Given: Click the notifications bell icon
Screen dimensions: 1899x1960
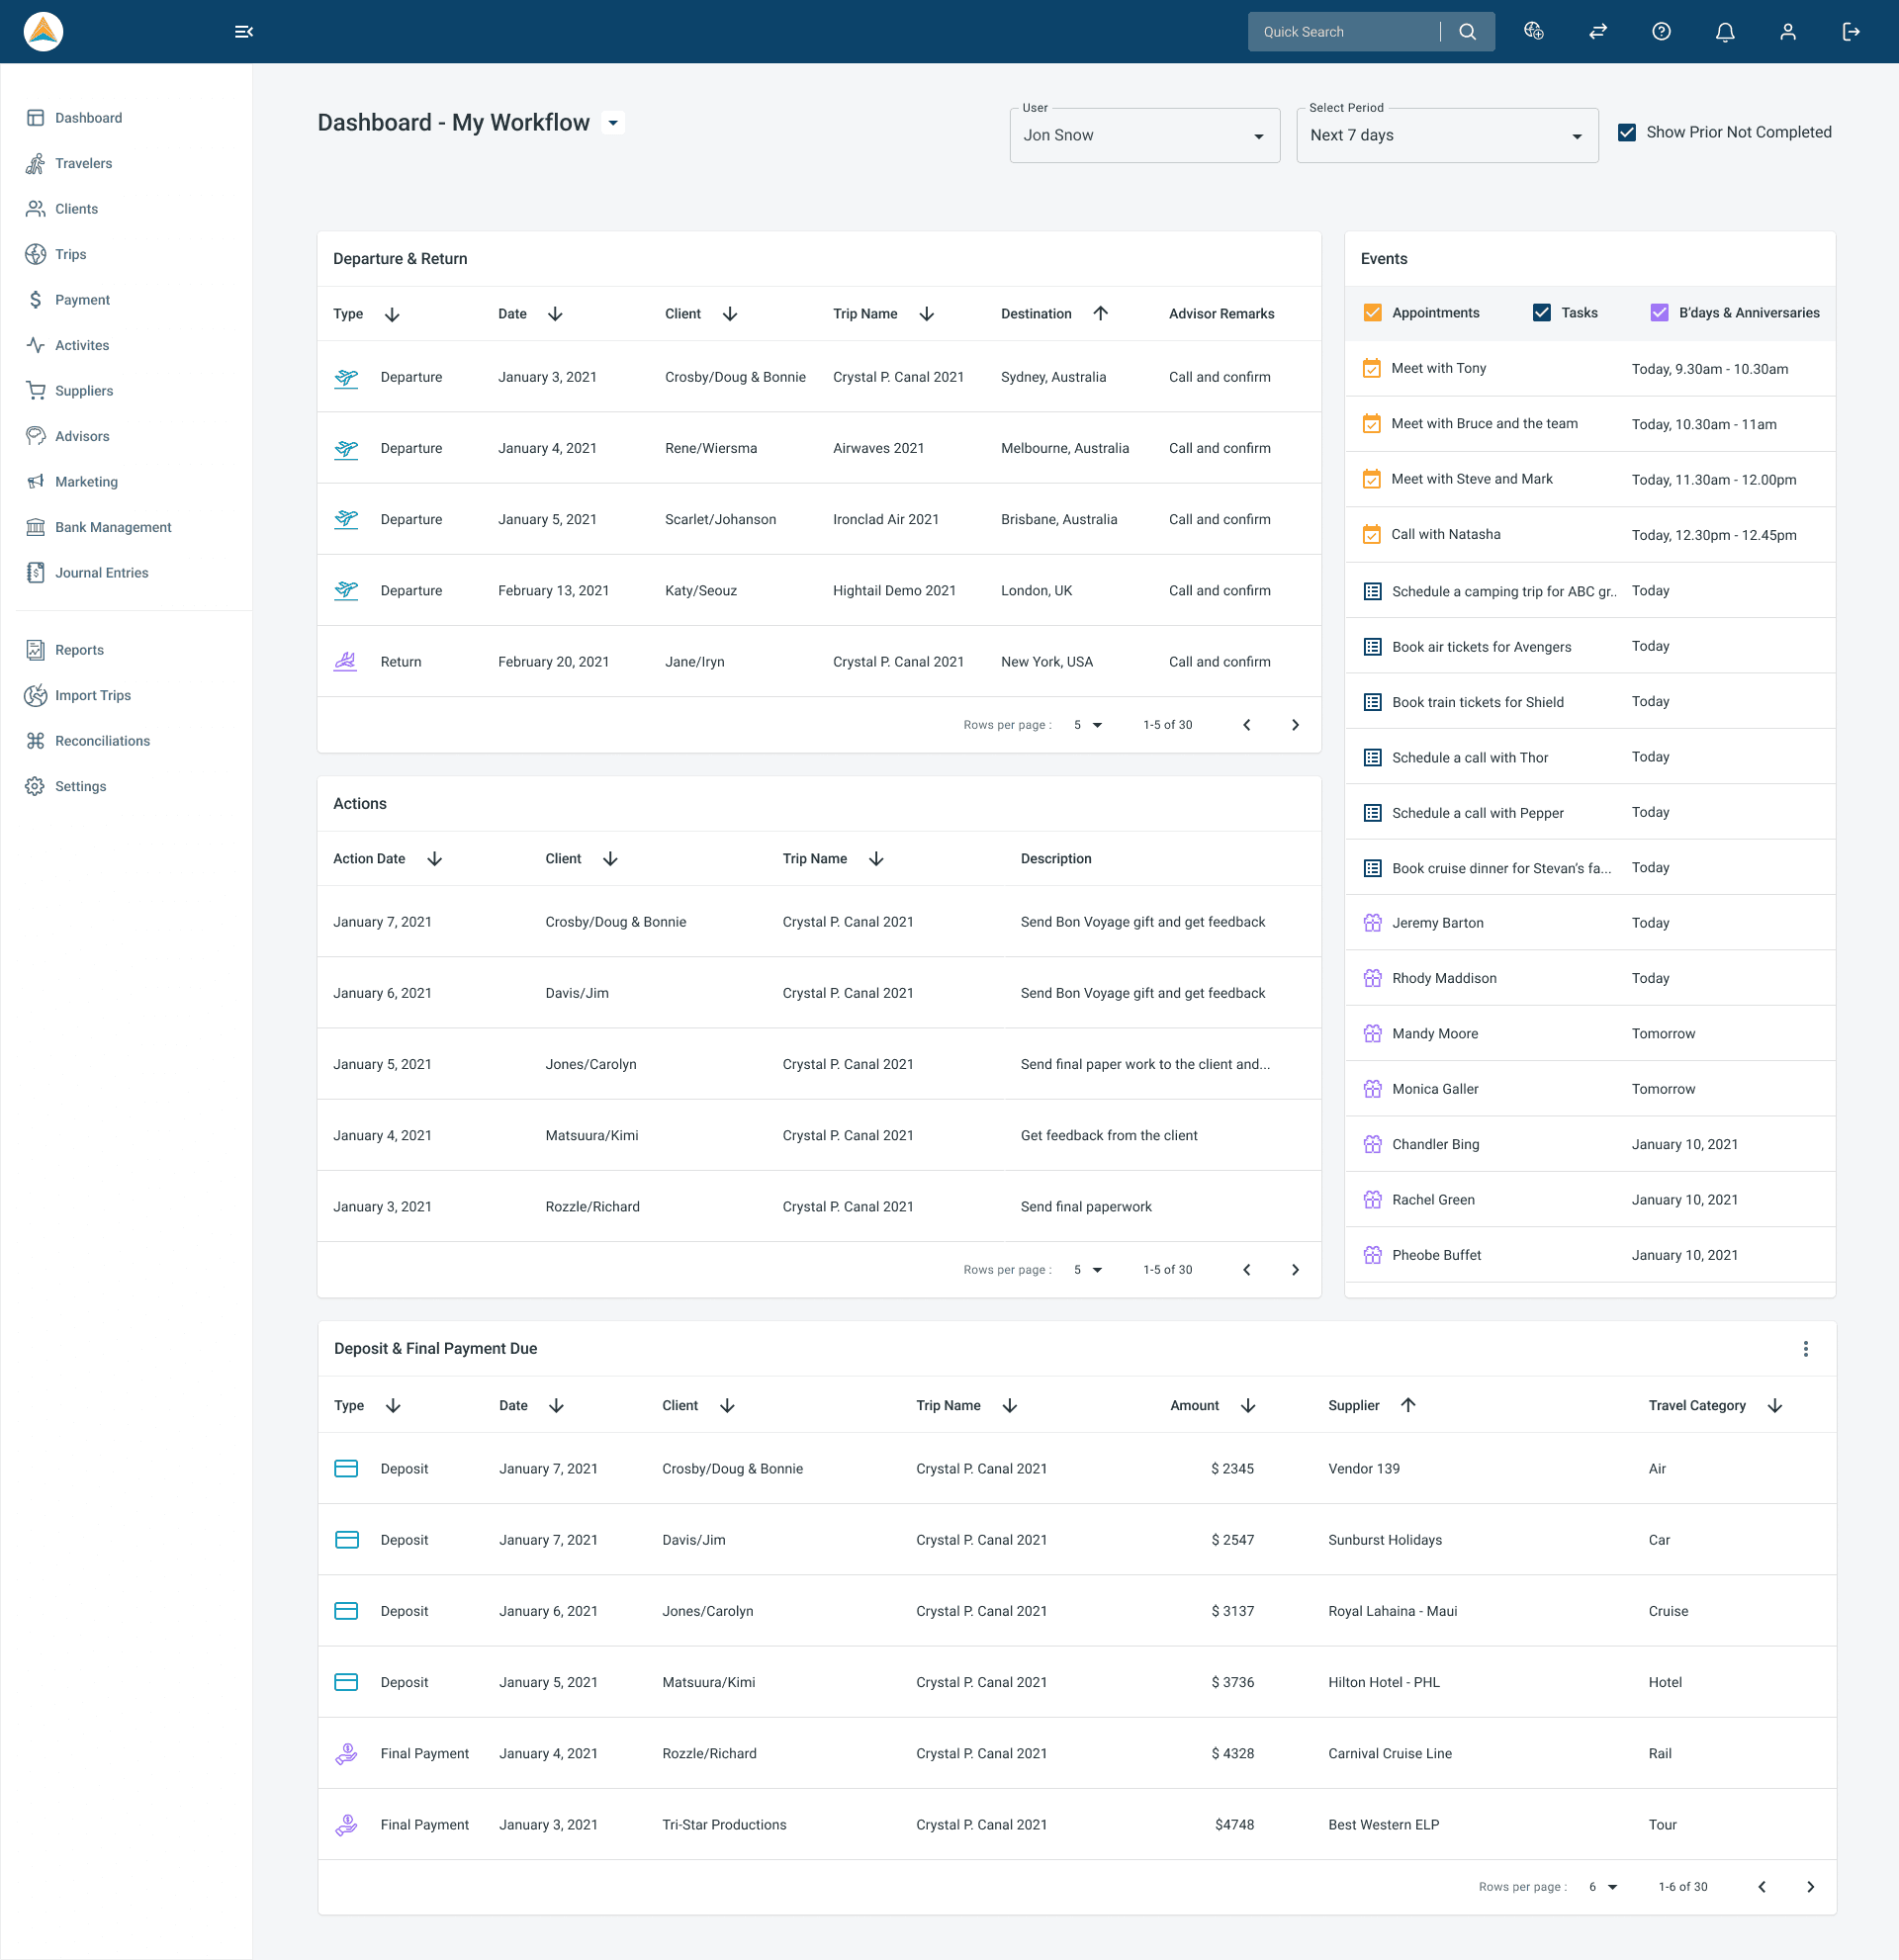Looking at the screenshot, I should [x=1724, y=32].
